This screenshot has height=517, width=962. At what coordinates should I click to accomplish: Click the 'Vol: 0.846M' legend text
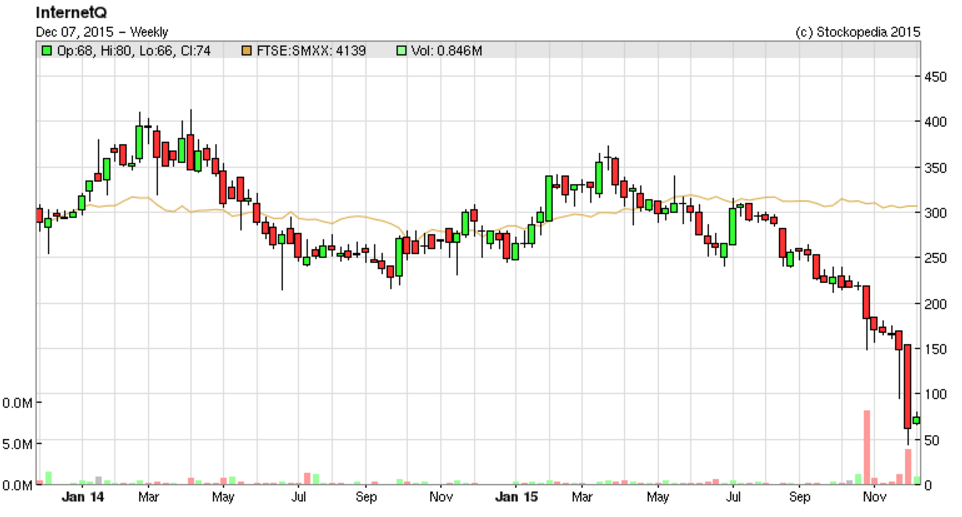pyautogui.click(x=447, y=51)
